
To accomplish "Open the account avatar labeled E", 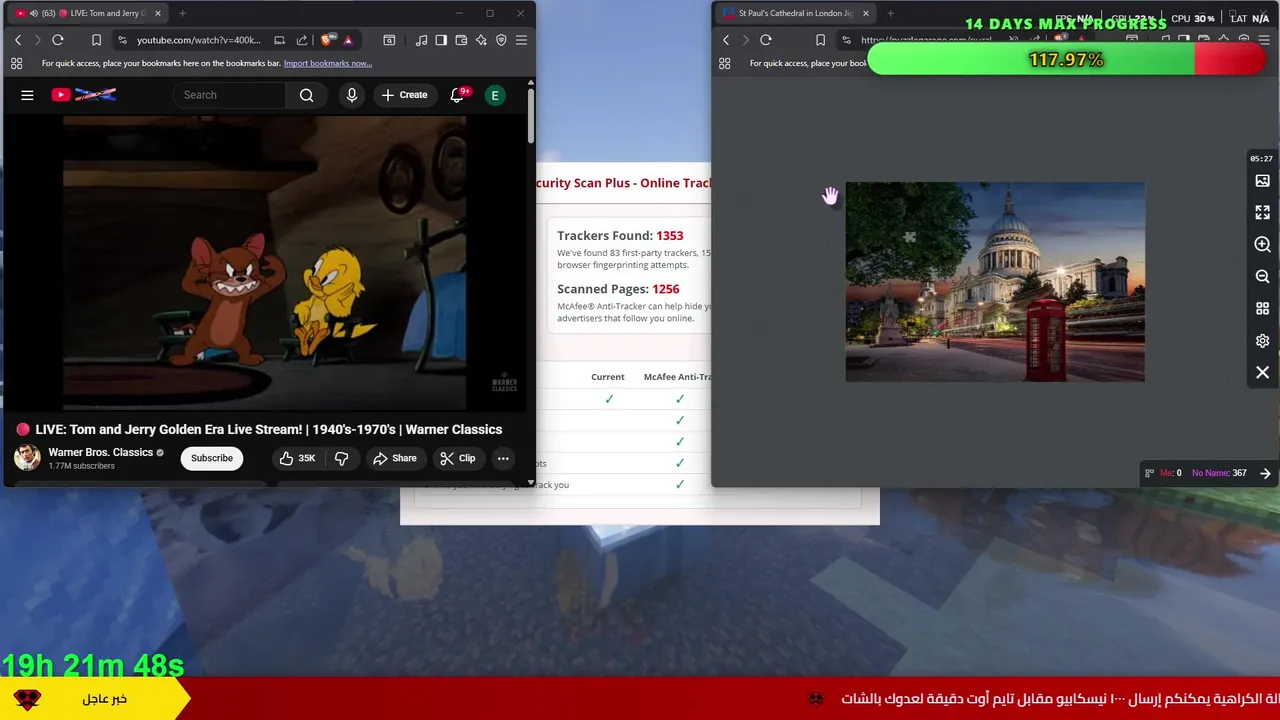I will [495, 95].
